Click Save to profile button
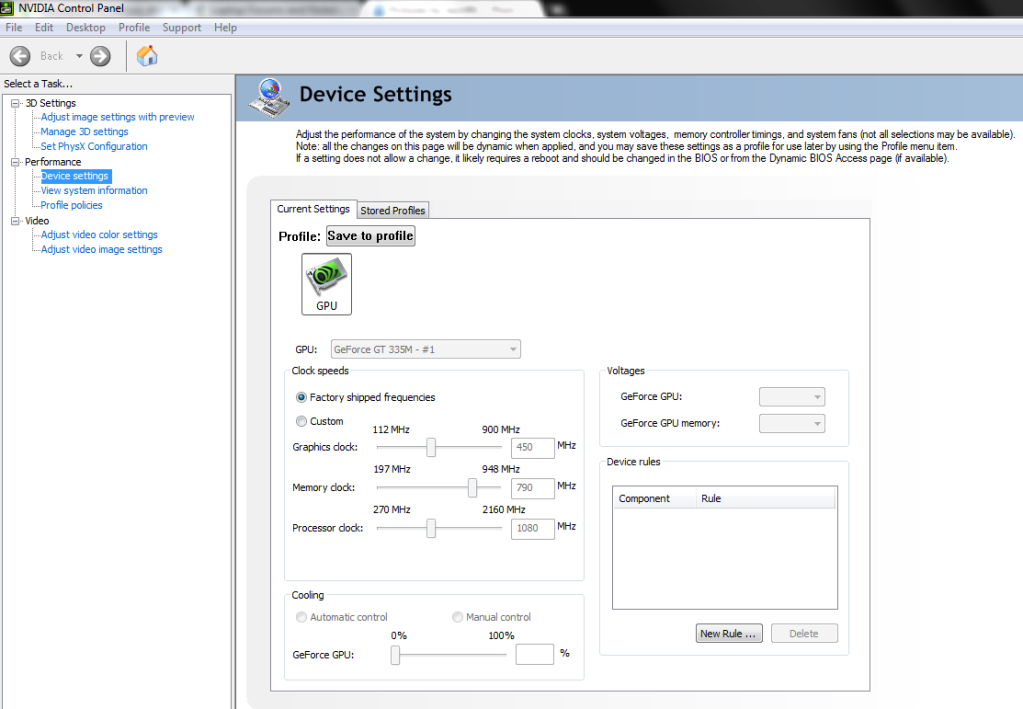The width and height of the screenshot is (1023, 709). (x=370, y=236)
